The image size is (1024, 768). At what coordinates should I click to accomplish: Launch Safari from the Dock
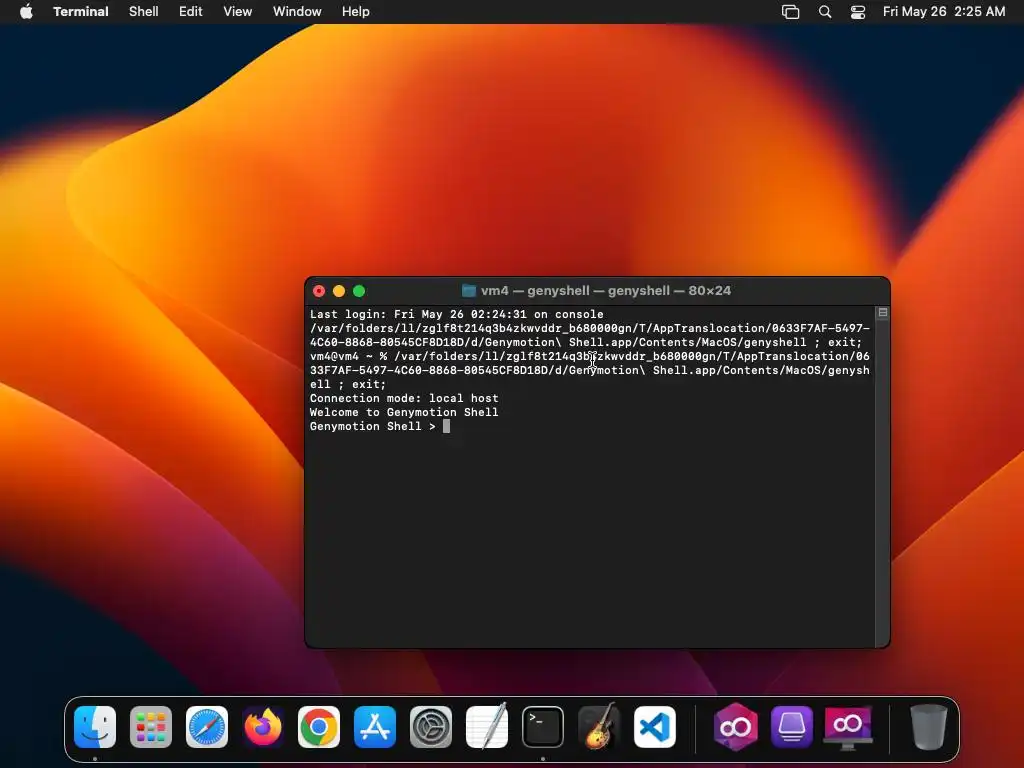point(207,727)
